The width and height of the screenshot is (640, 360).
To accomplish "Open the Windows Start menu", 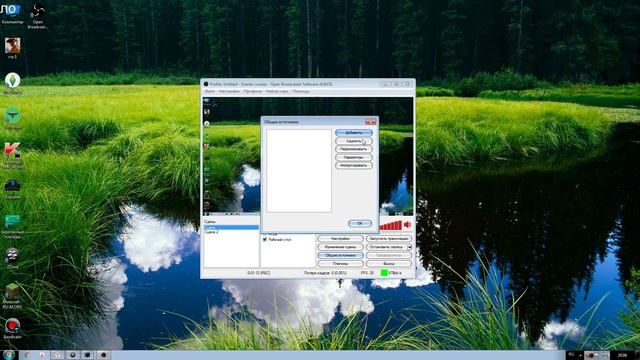I will [x=9, y=355].
